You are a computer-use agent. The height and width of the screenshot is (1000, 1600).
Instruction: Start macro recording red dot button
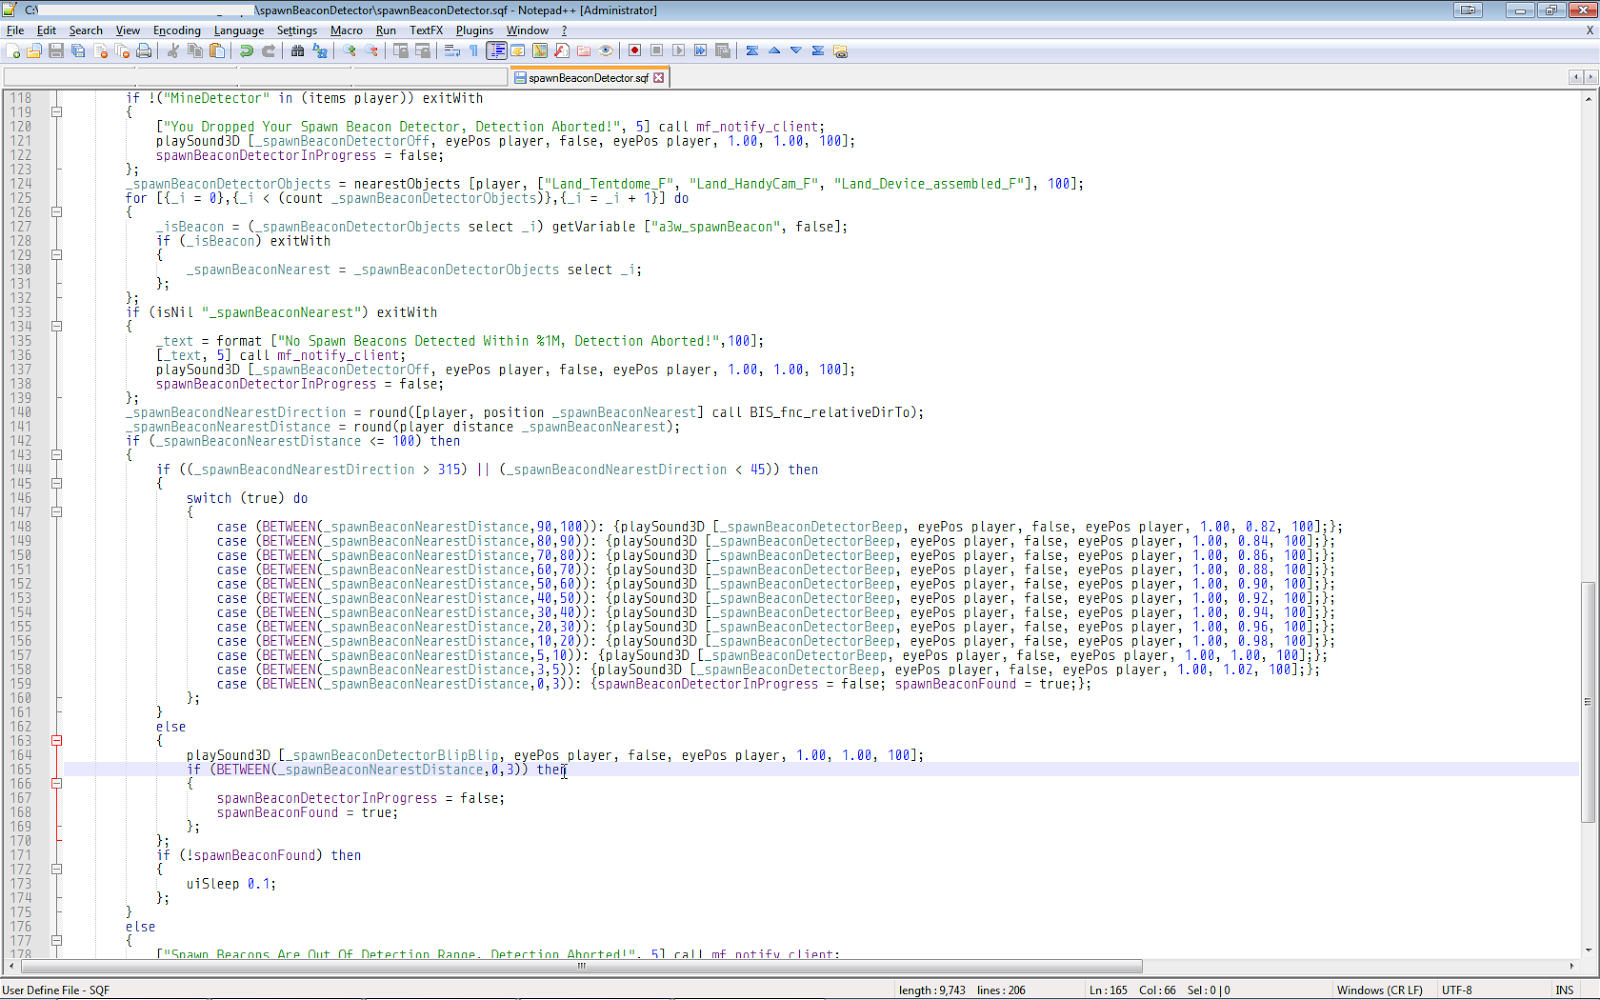pyautogui.click(x=634, y=51)
